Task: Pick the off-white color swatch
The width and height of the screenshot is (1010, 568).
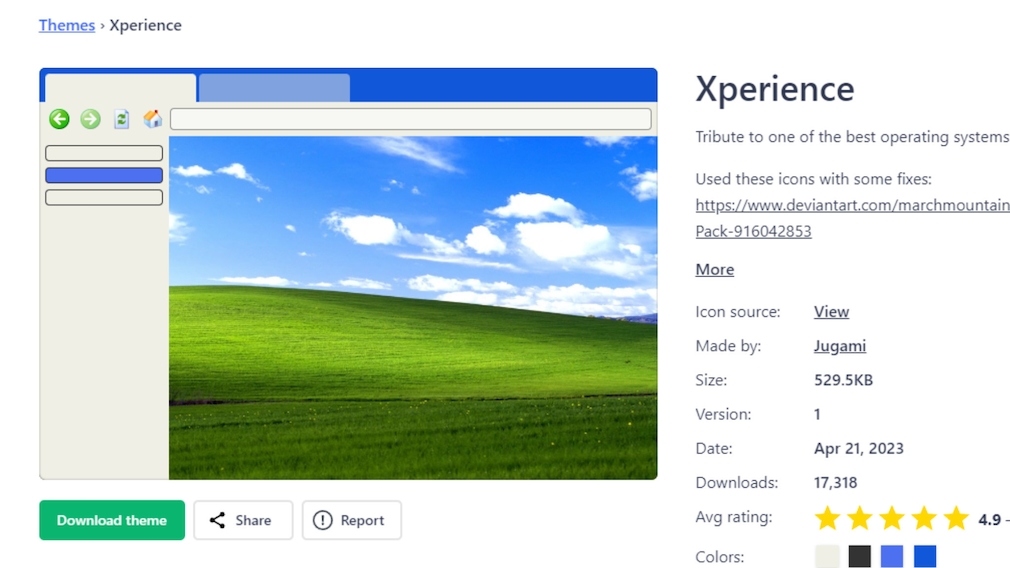Action: tap(828, 556)
